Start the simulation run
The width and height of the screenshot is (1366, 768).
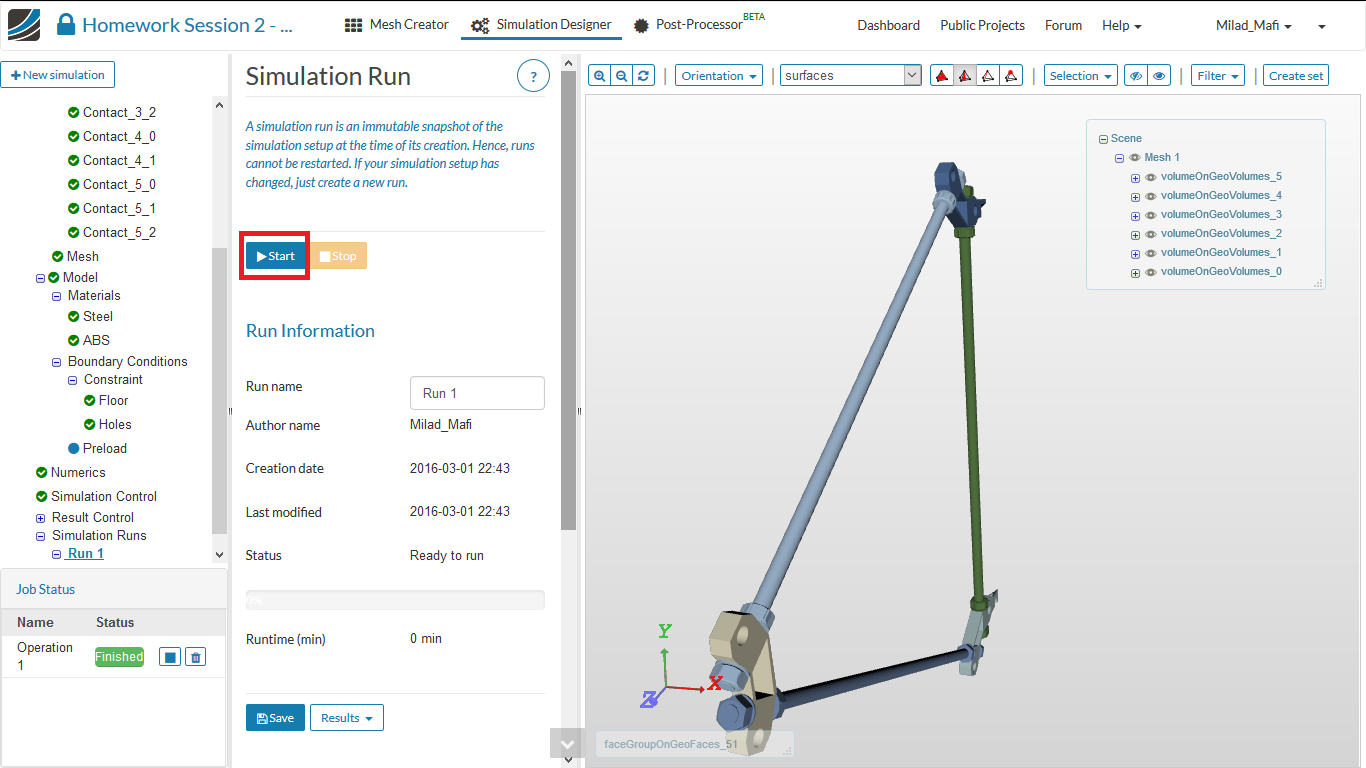[275, 256]
